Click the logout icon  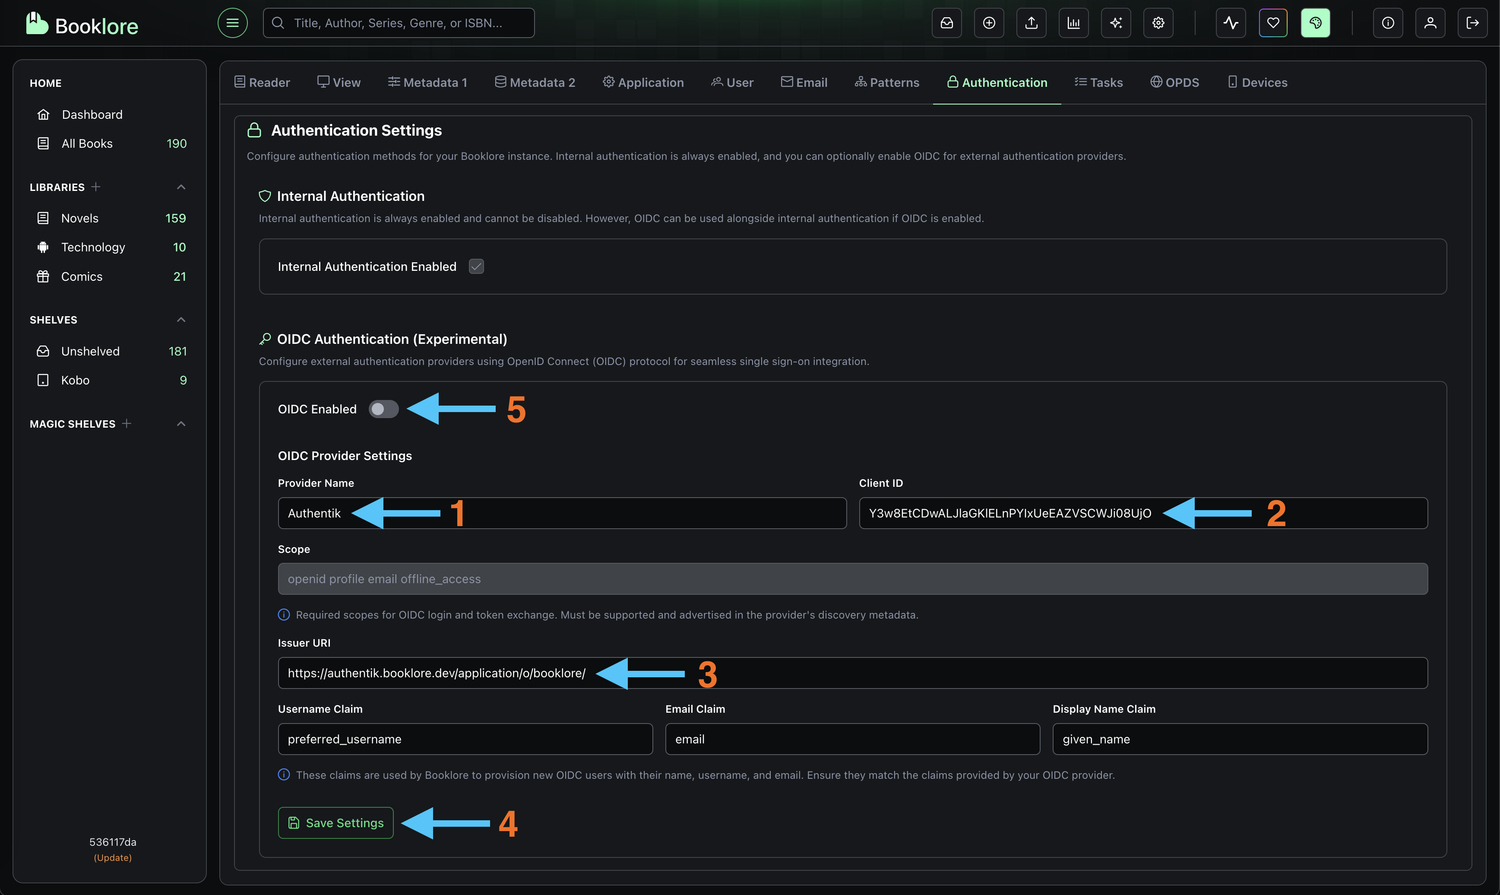point(1473,22)
